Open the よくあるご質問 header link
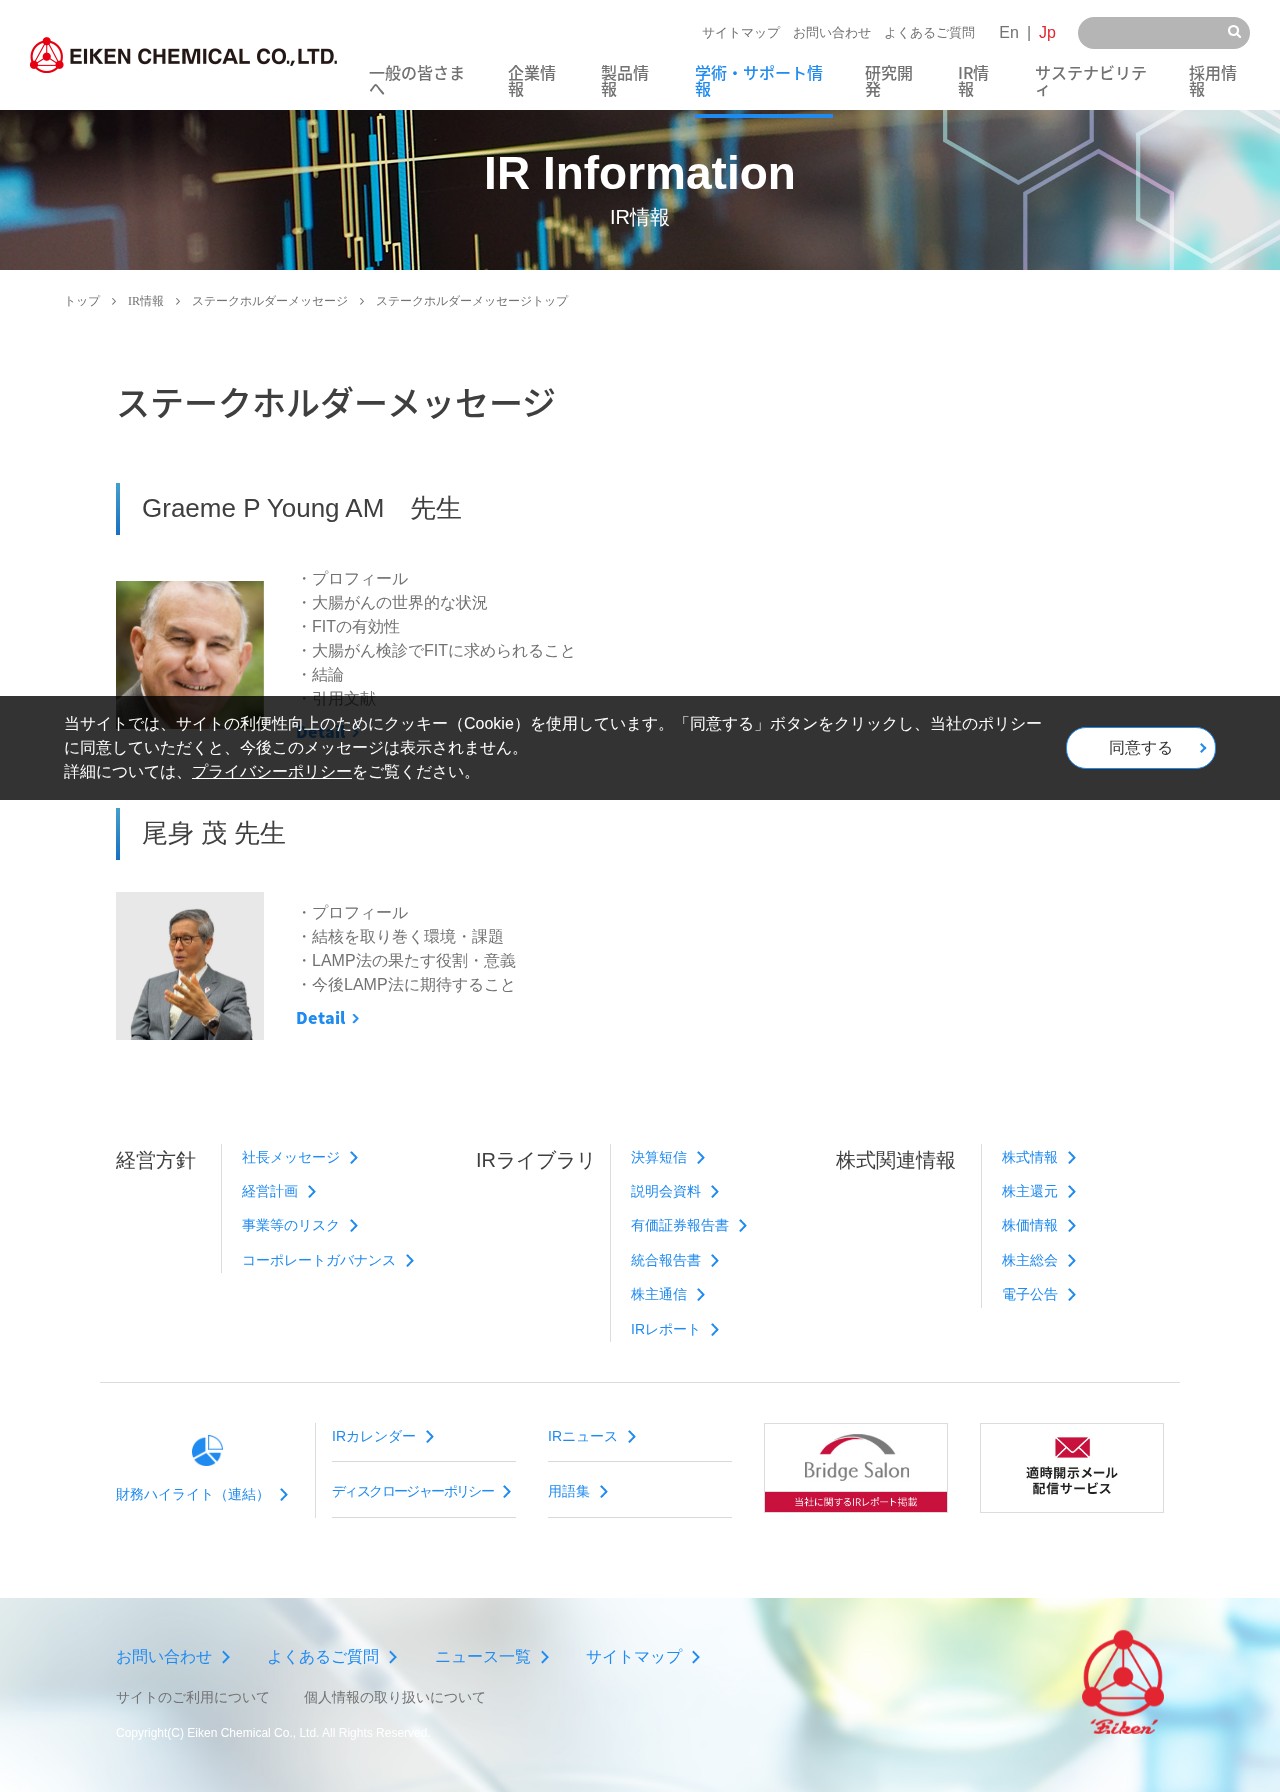The image size is (1280, 1792). [x=929, y=33]
